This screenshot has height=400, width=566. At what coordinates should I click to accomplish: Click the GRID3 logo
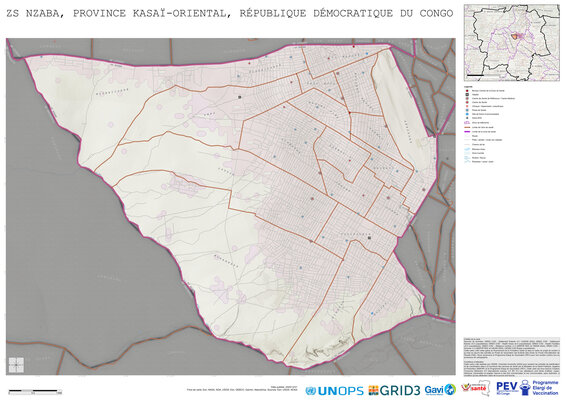point(394,391)
